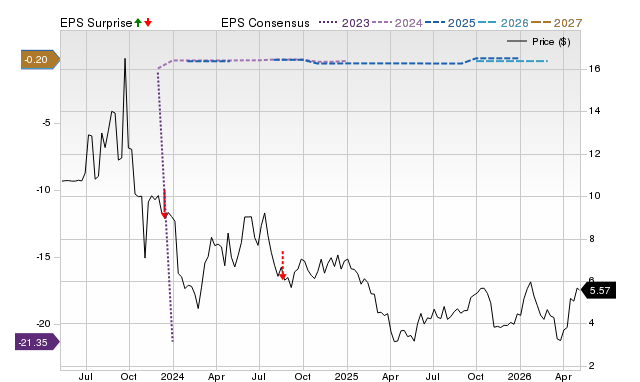Click the -21.35 purple value marker
Viewport: 640px width, 382px height.
tap(37, 342)
